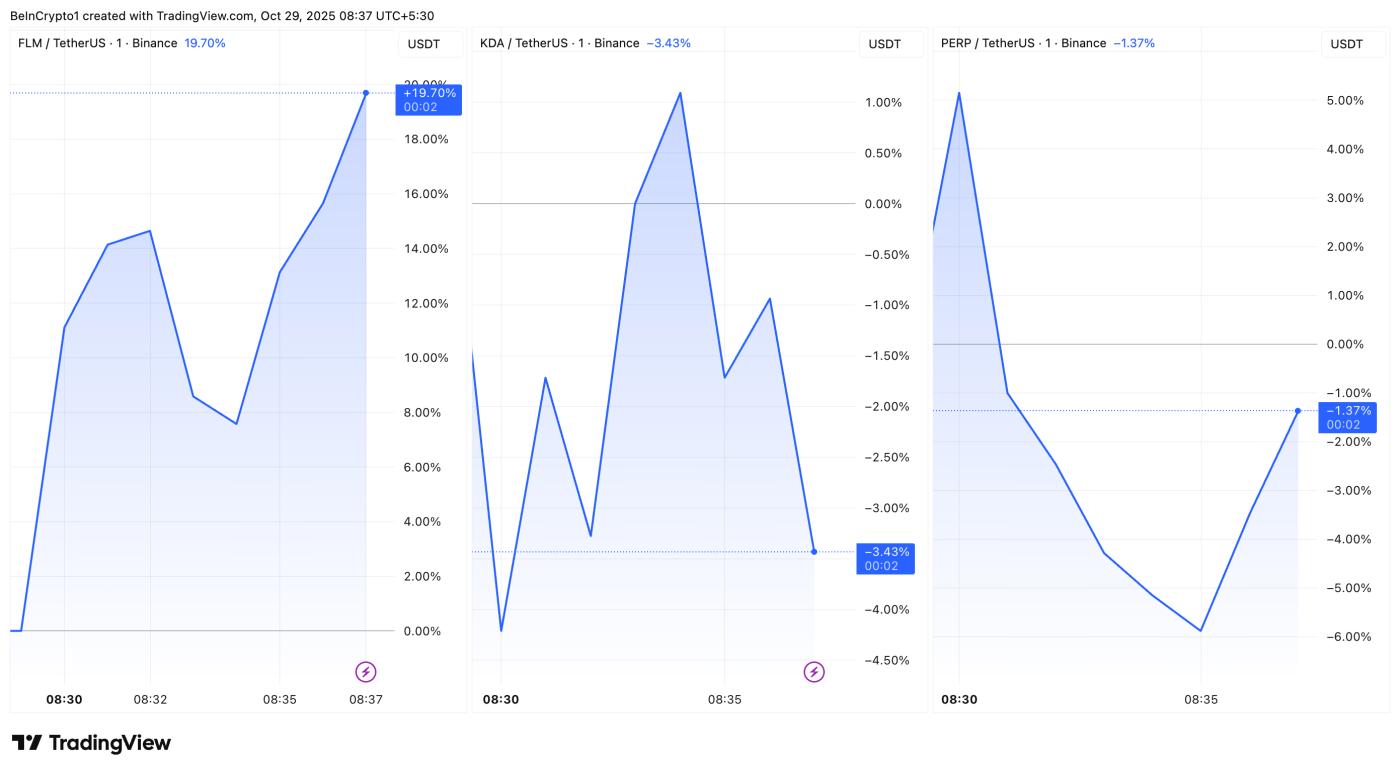Click the lightning icon in KDA chart
1400x773 pixels.
click(814, 672)
